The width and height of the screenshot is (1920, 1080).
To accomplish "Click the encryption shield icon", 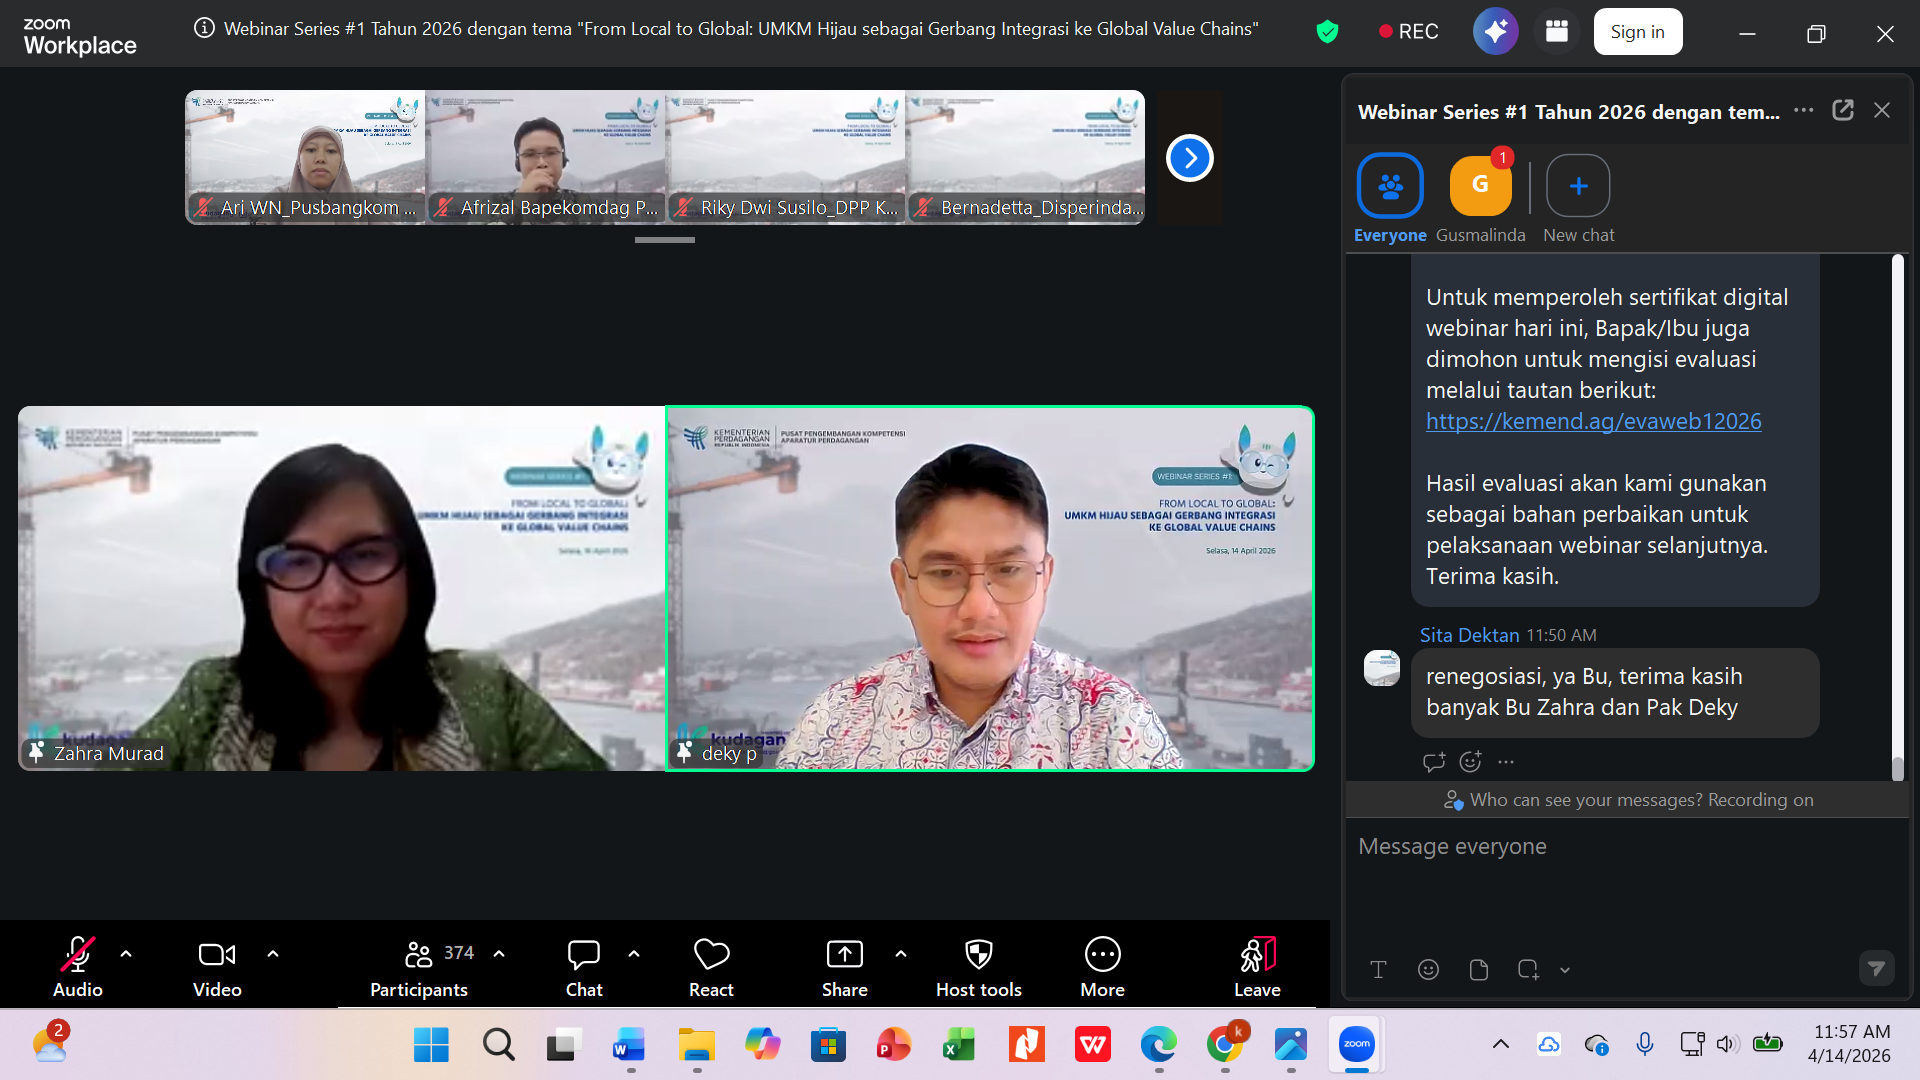I will pyautogui.click(x=1327, y=32).
